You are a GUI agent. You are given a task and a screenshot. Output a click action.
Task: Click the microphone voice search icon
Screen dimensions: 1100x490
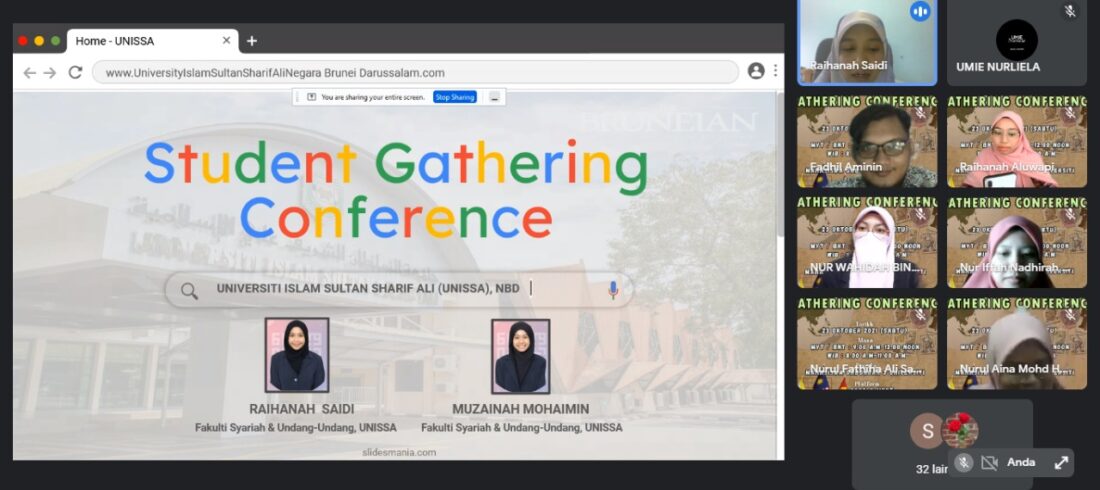[613, 290]
